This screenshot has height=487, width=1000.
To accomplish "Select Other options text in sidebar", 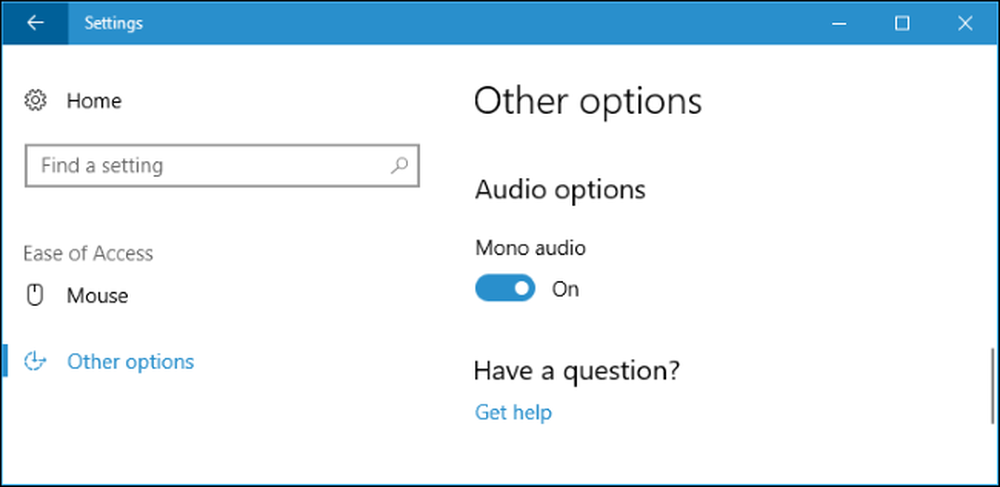I will [x=130, y=361].
